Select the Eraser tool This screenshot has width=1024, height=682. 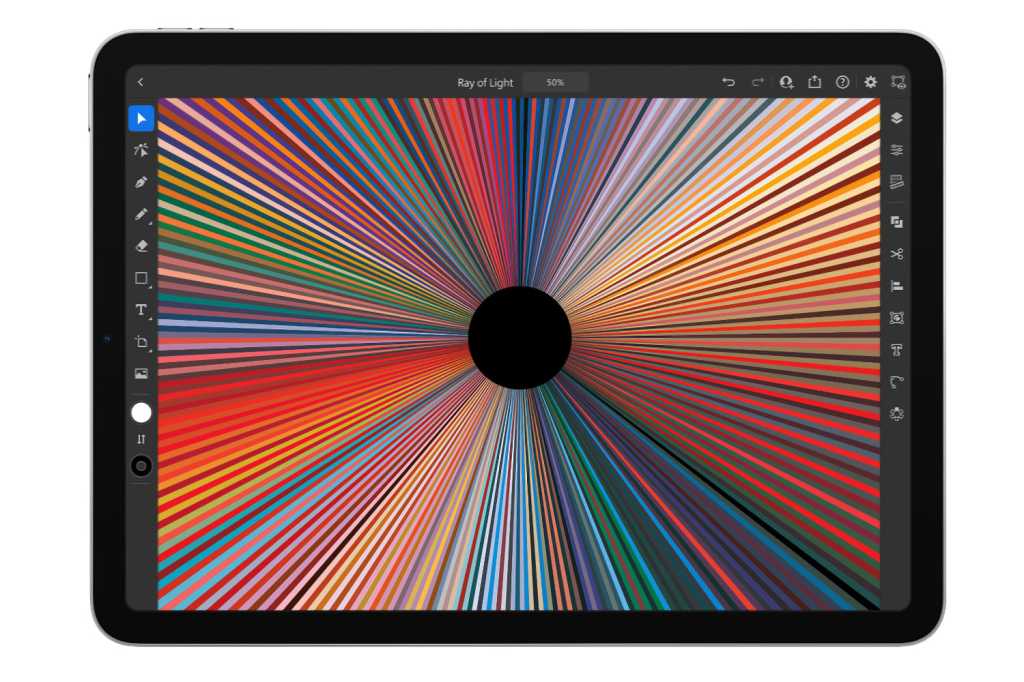(x=141, y=246)
